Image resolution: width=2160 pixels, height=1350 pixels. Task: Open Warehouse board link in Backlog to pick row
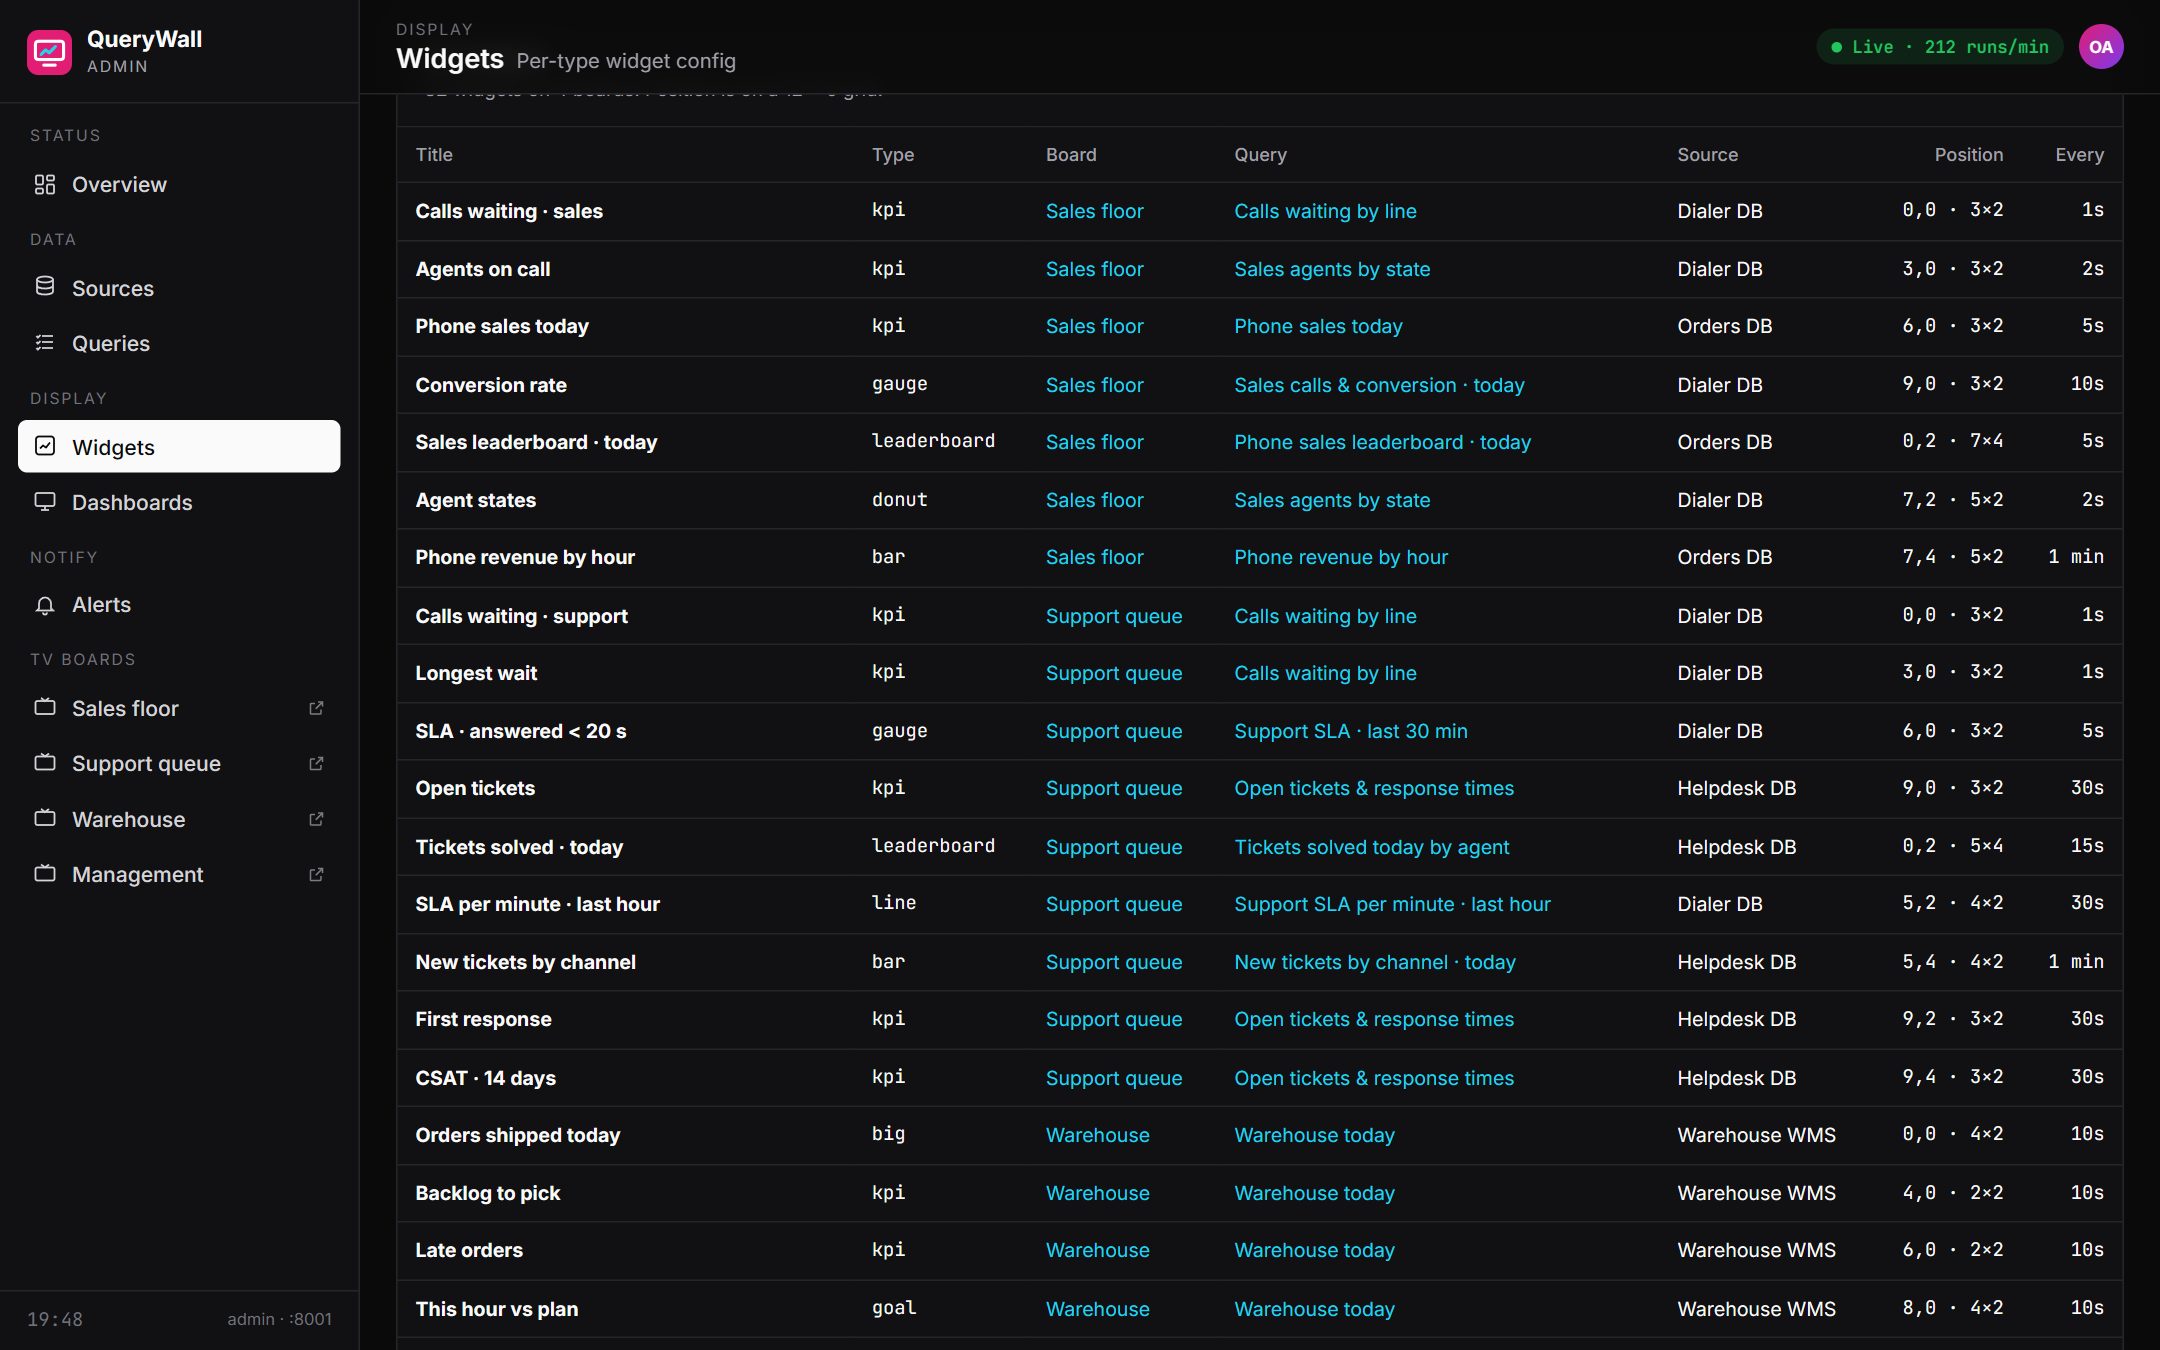click(1097, 1193)
